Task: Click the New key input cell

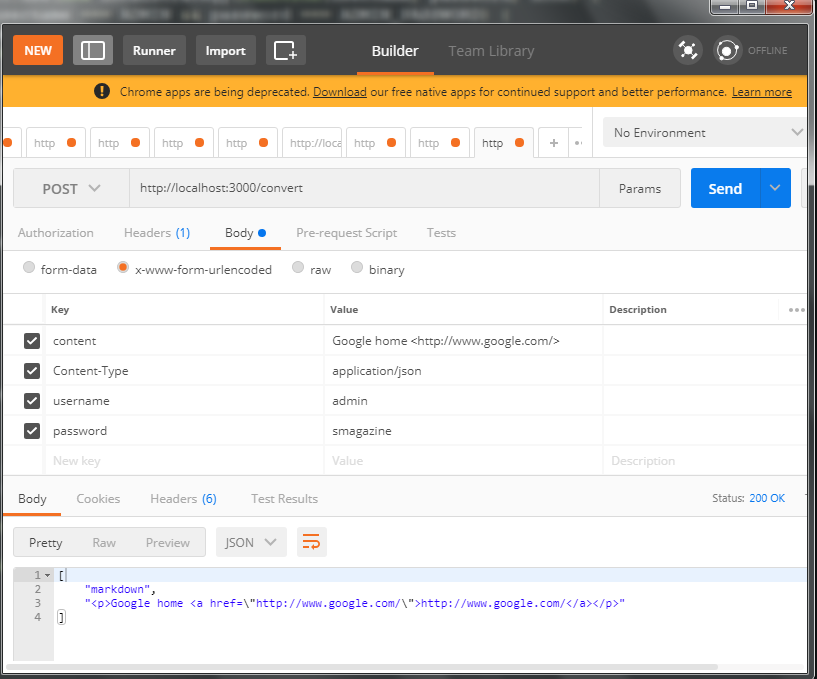Action: [184, 461]
